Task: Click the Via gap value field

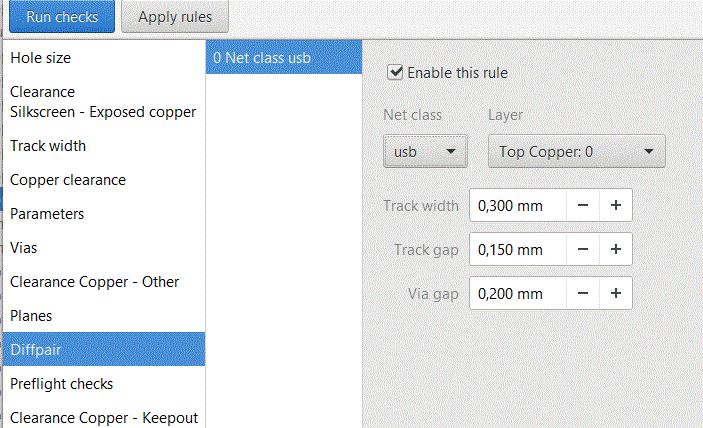Action: point(517,294)
